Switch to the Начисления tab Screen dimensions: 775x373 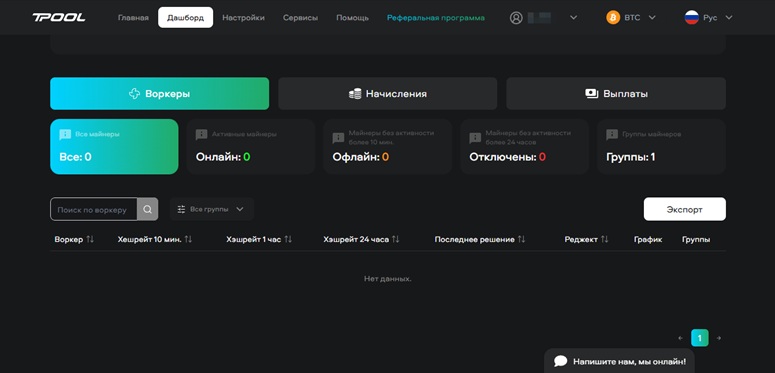[x=388, y=93]
